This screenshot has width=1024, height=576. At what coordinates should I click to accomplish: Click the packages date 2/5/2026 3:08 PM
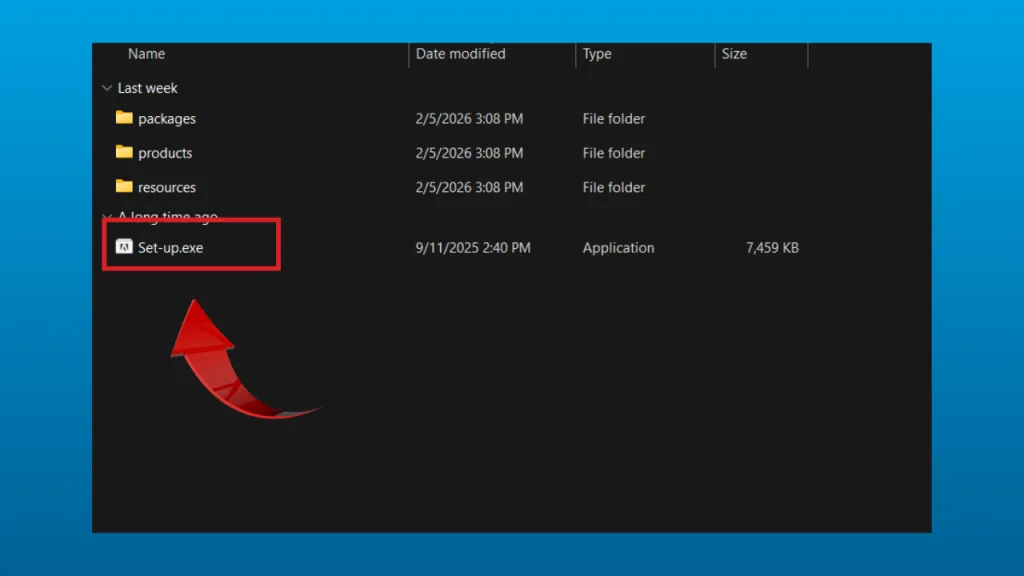(x=470, y=119)
